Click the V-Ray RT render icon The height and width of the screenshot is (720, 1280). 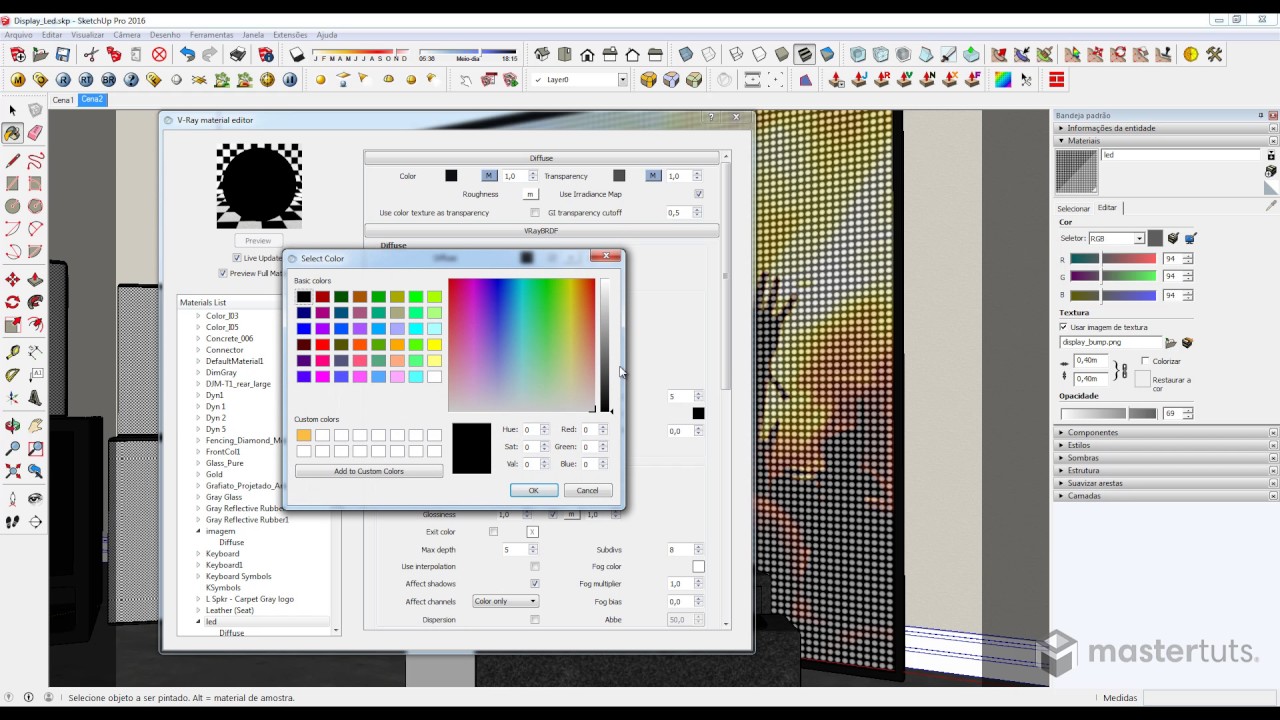pos(86,80)
